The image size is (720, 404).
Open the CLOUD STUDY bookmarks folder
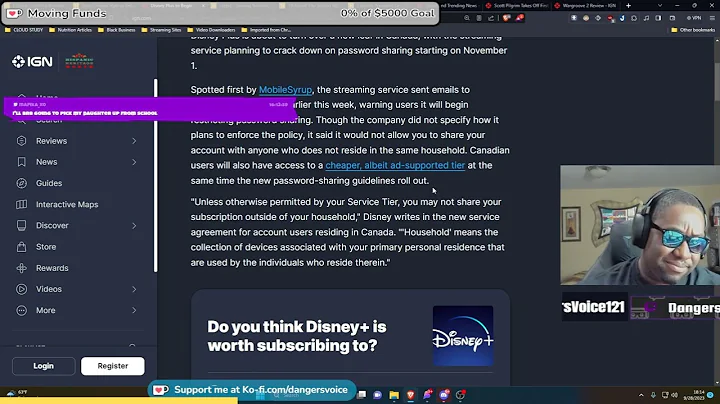coord(24,30)
